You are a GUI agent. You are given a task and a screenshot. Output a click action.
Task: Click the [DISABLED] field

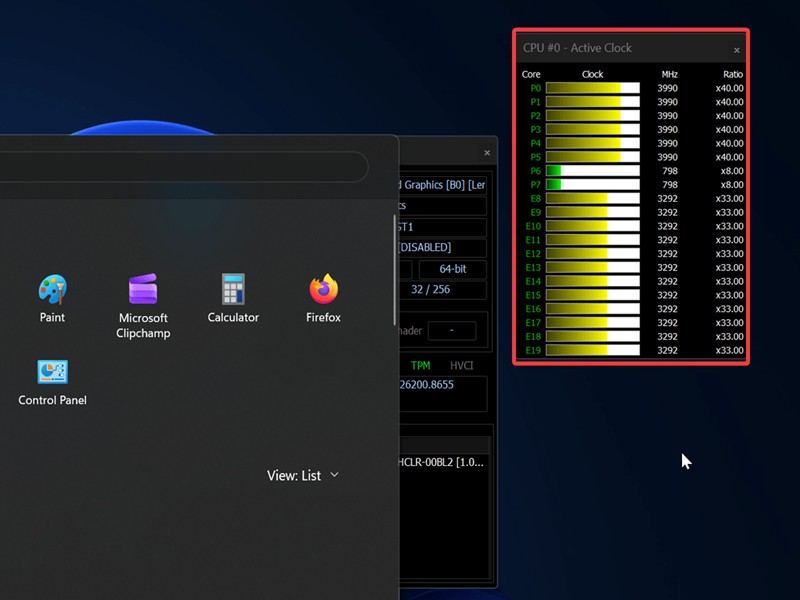[x=442, y=247]
